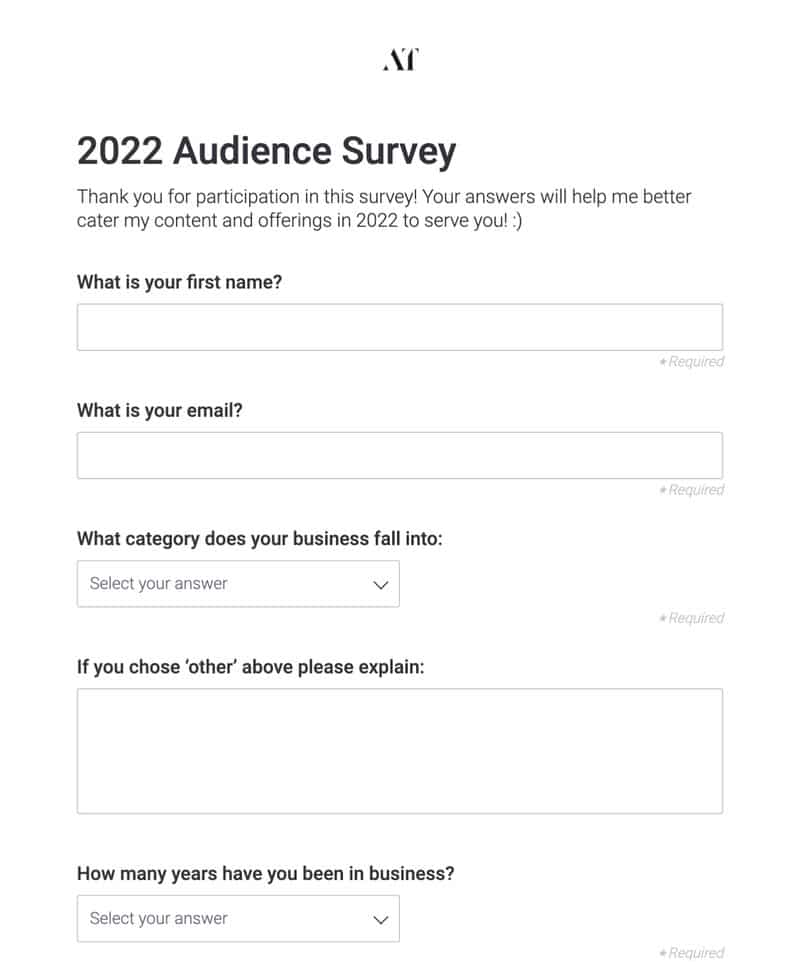Viewport: 800px width, 975px height.
Task: Open the business category dropdown
Action: [238, 584]
